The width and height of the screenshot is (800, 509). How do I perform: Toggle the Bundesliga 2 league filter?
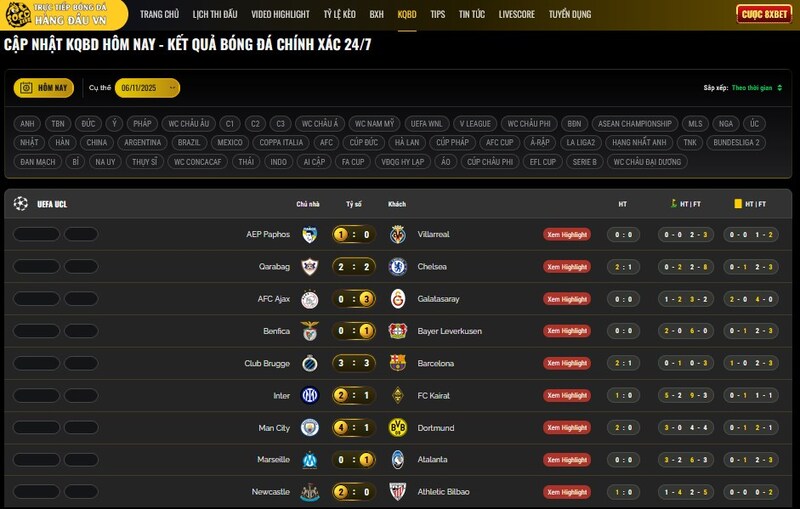(737, 142)
